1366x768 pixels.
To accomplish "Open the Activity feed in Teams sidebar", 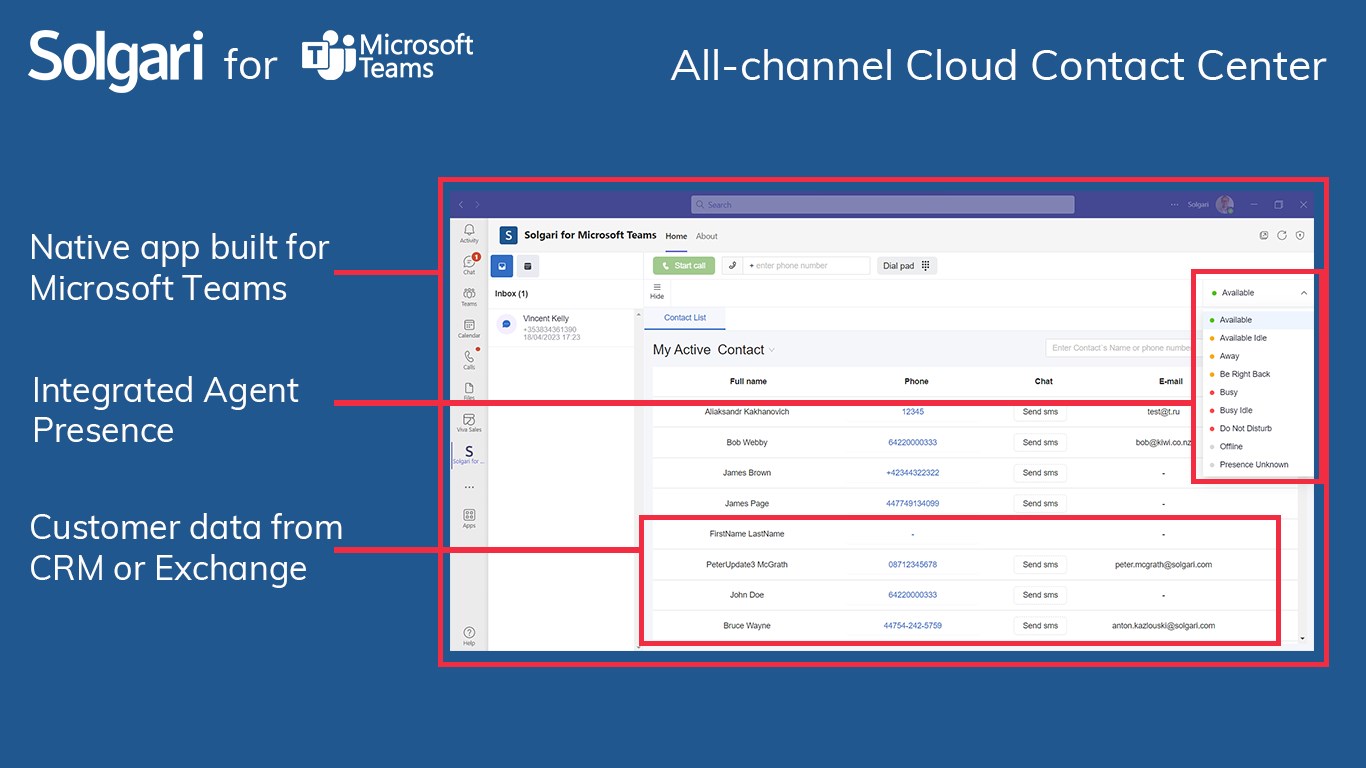I will tap(469, 234).
